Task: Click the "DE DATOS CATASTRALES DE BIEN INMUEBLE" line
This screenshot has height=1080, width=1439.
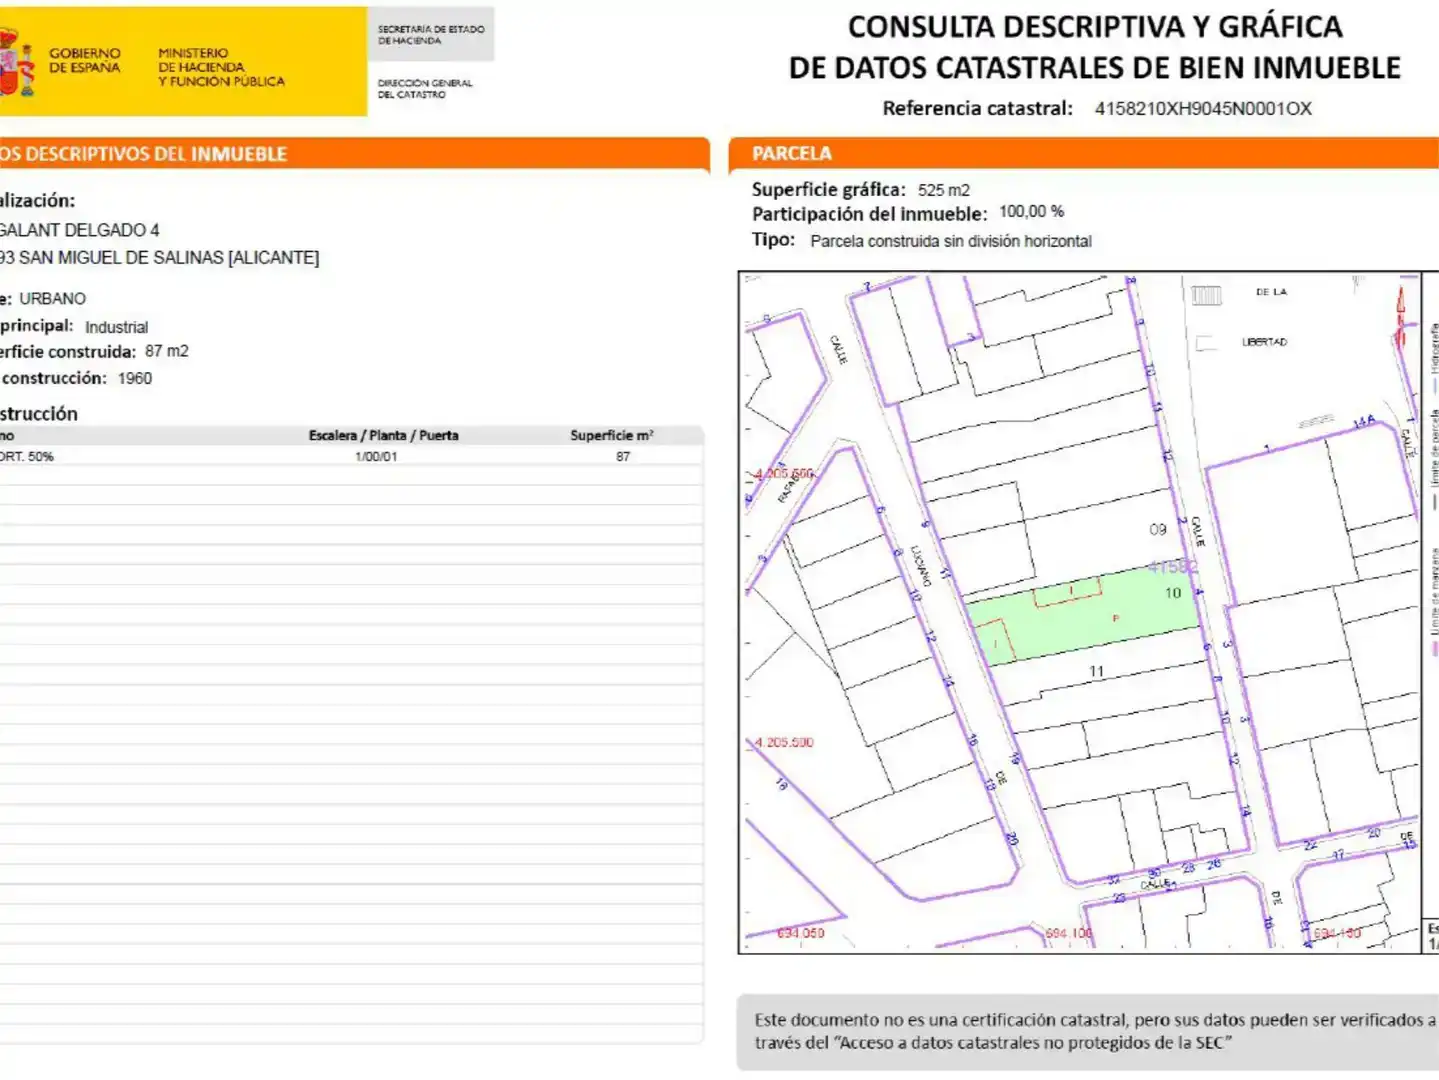Action: [1095, 68]
